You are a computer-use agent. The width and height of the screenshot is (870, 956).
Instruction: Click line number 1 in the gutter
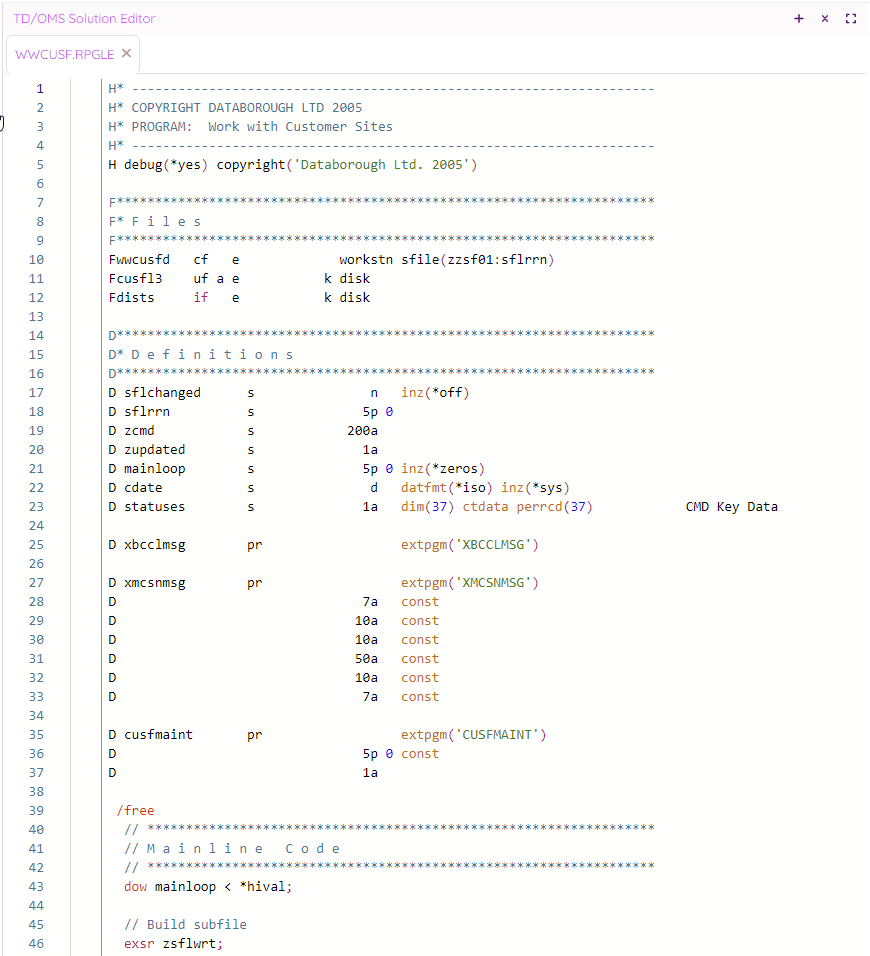tap(40, 88)
